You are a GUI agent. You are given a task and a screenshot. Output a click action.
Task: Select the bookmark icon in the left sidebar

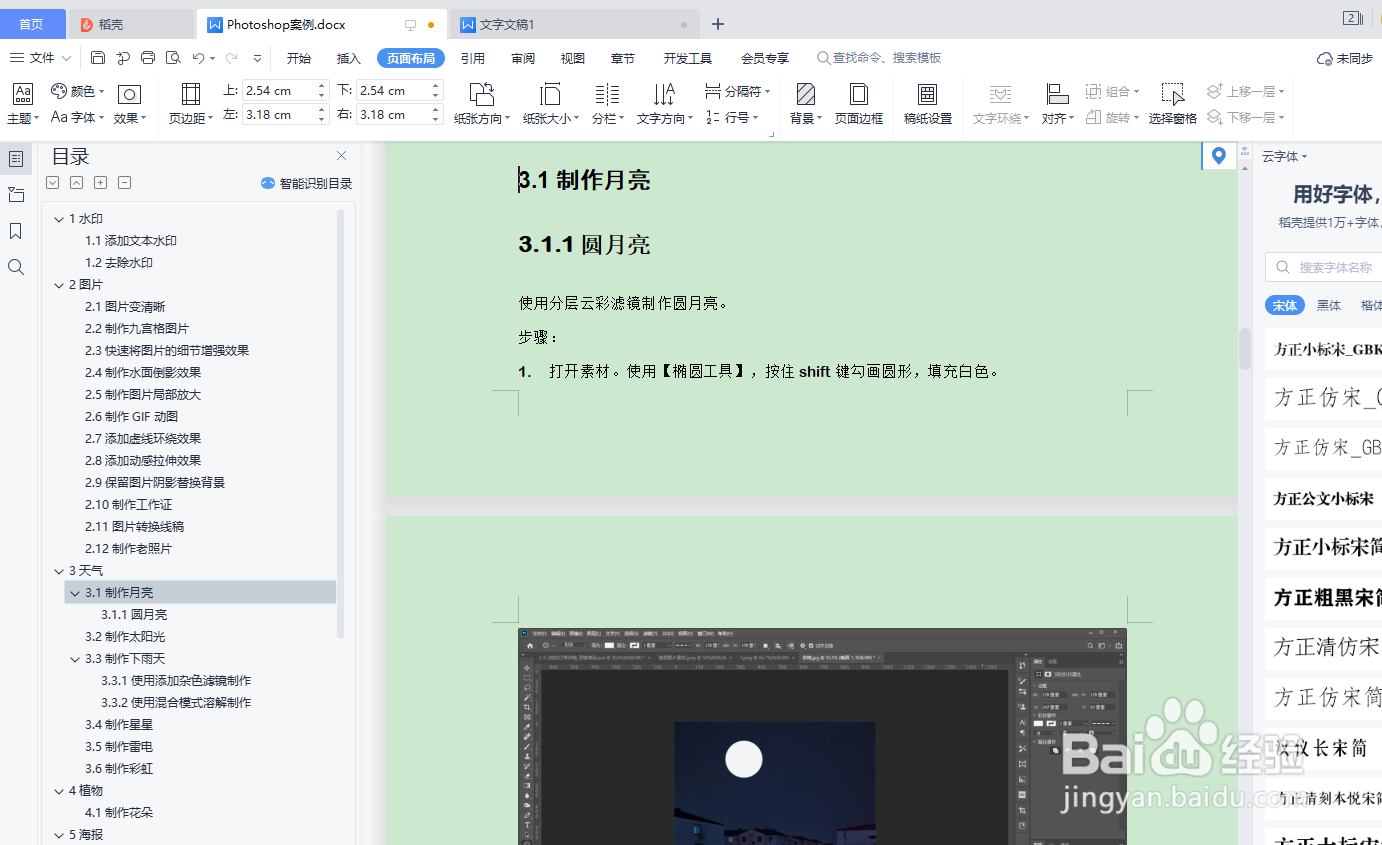15,230
